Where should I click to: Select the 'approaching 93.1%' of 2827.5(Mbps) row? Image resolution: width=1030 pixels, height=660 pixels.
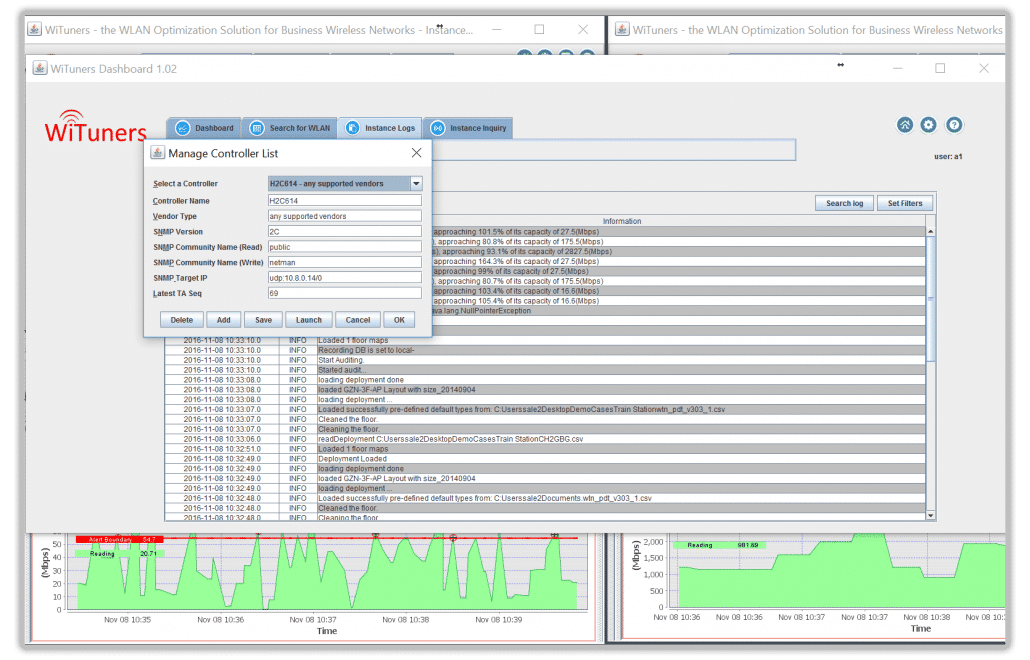tap(679, 252)
